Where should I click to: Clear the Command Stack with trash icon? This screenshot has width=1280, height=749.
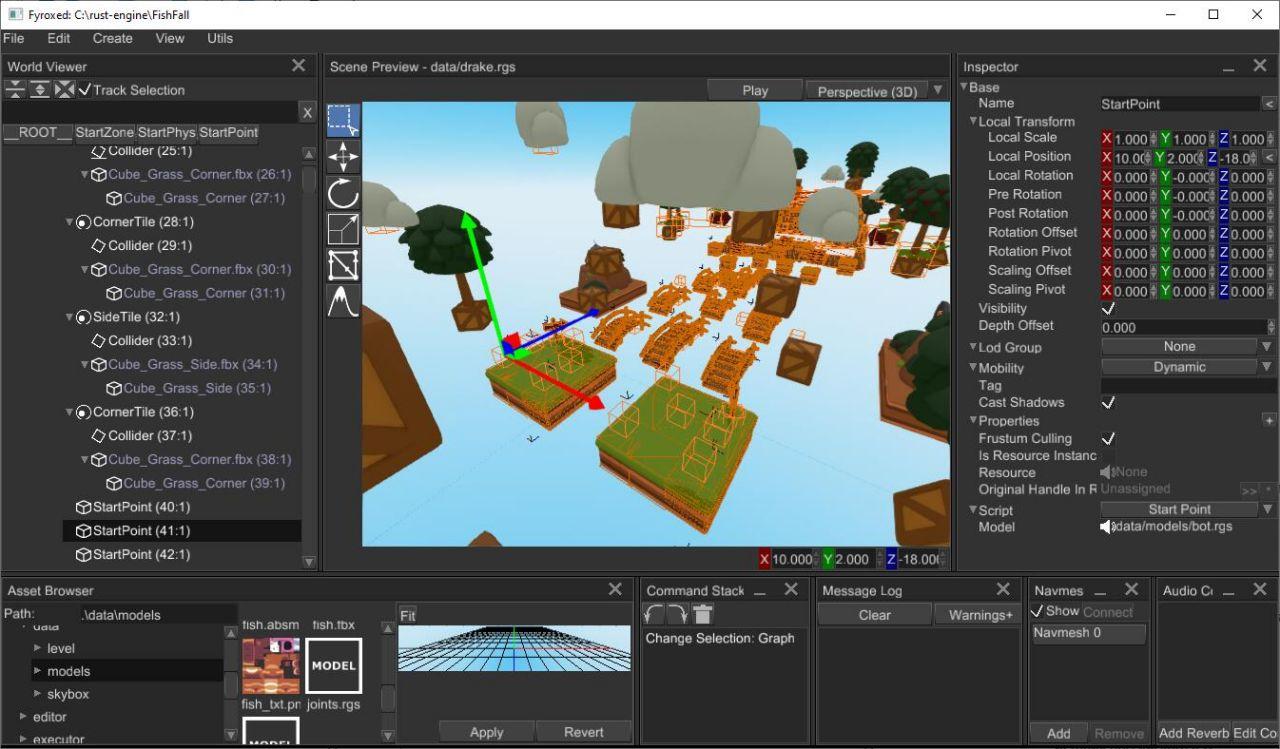coord(702,614)
